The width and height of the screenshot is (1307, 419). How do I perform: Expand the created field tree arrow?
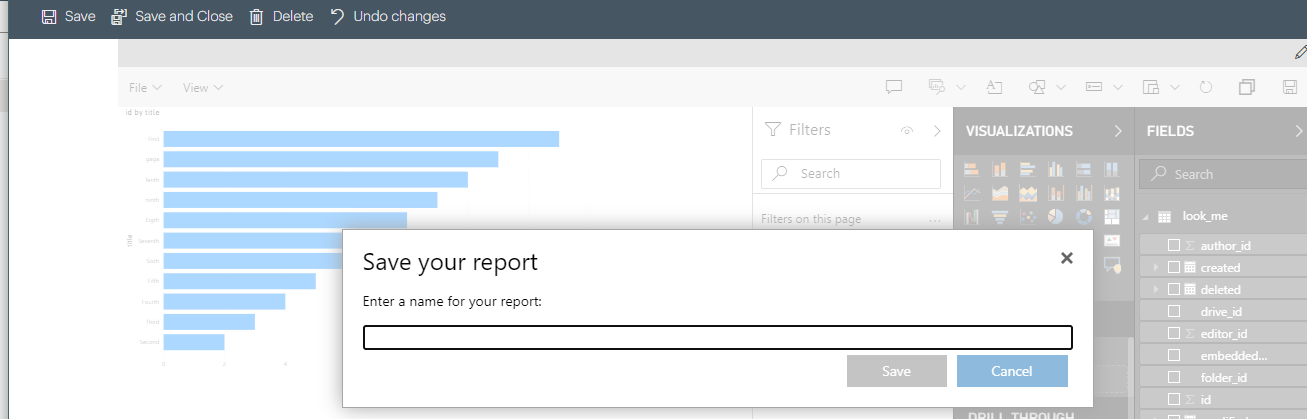(1155, 267)
